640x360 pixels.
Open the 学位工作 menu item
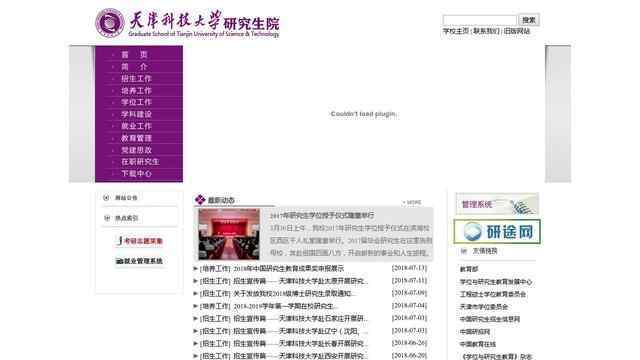tap(136, 102)
